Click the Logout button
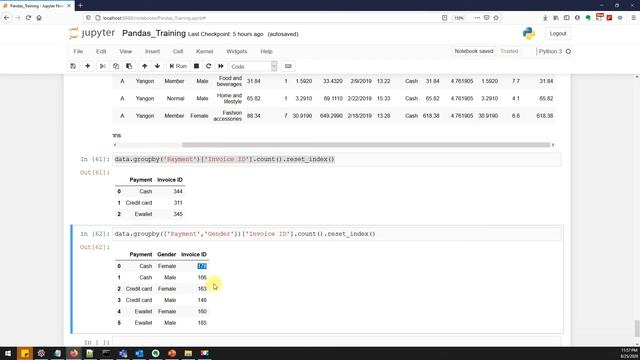The width and height of the screenshot is (640, 360). [558, 33]
